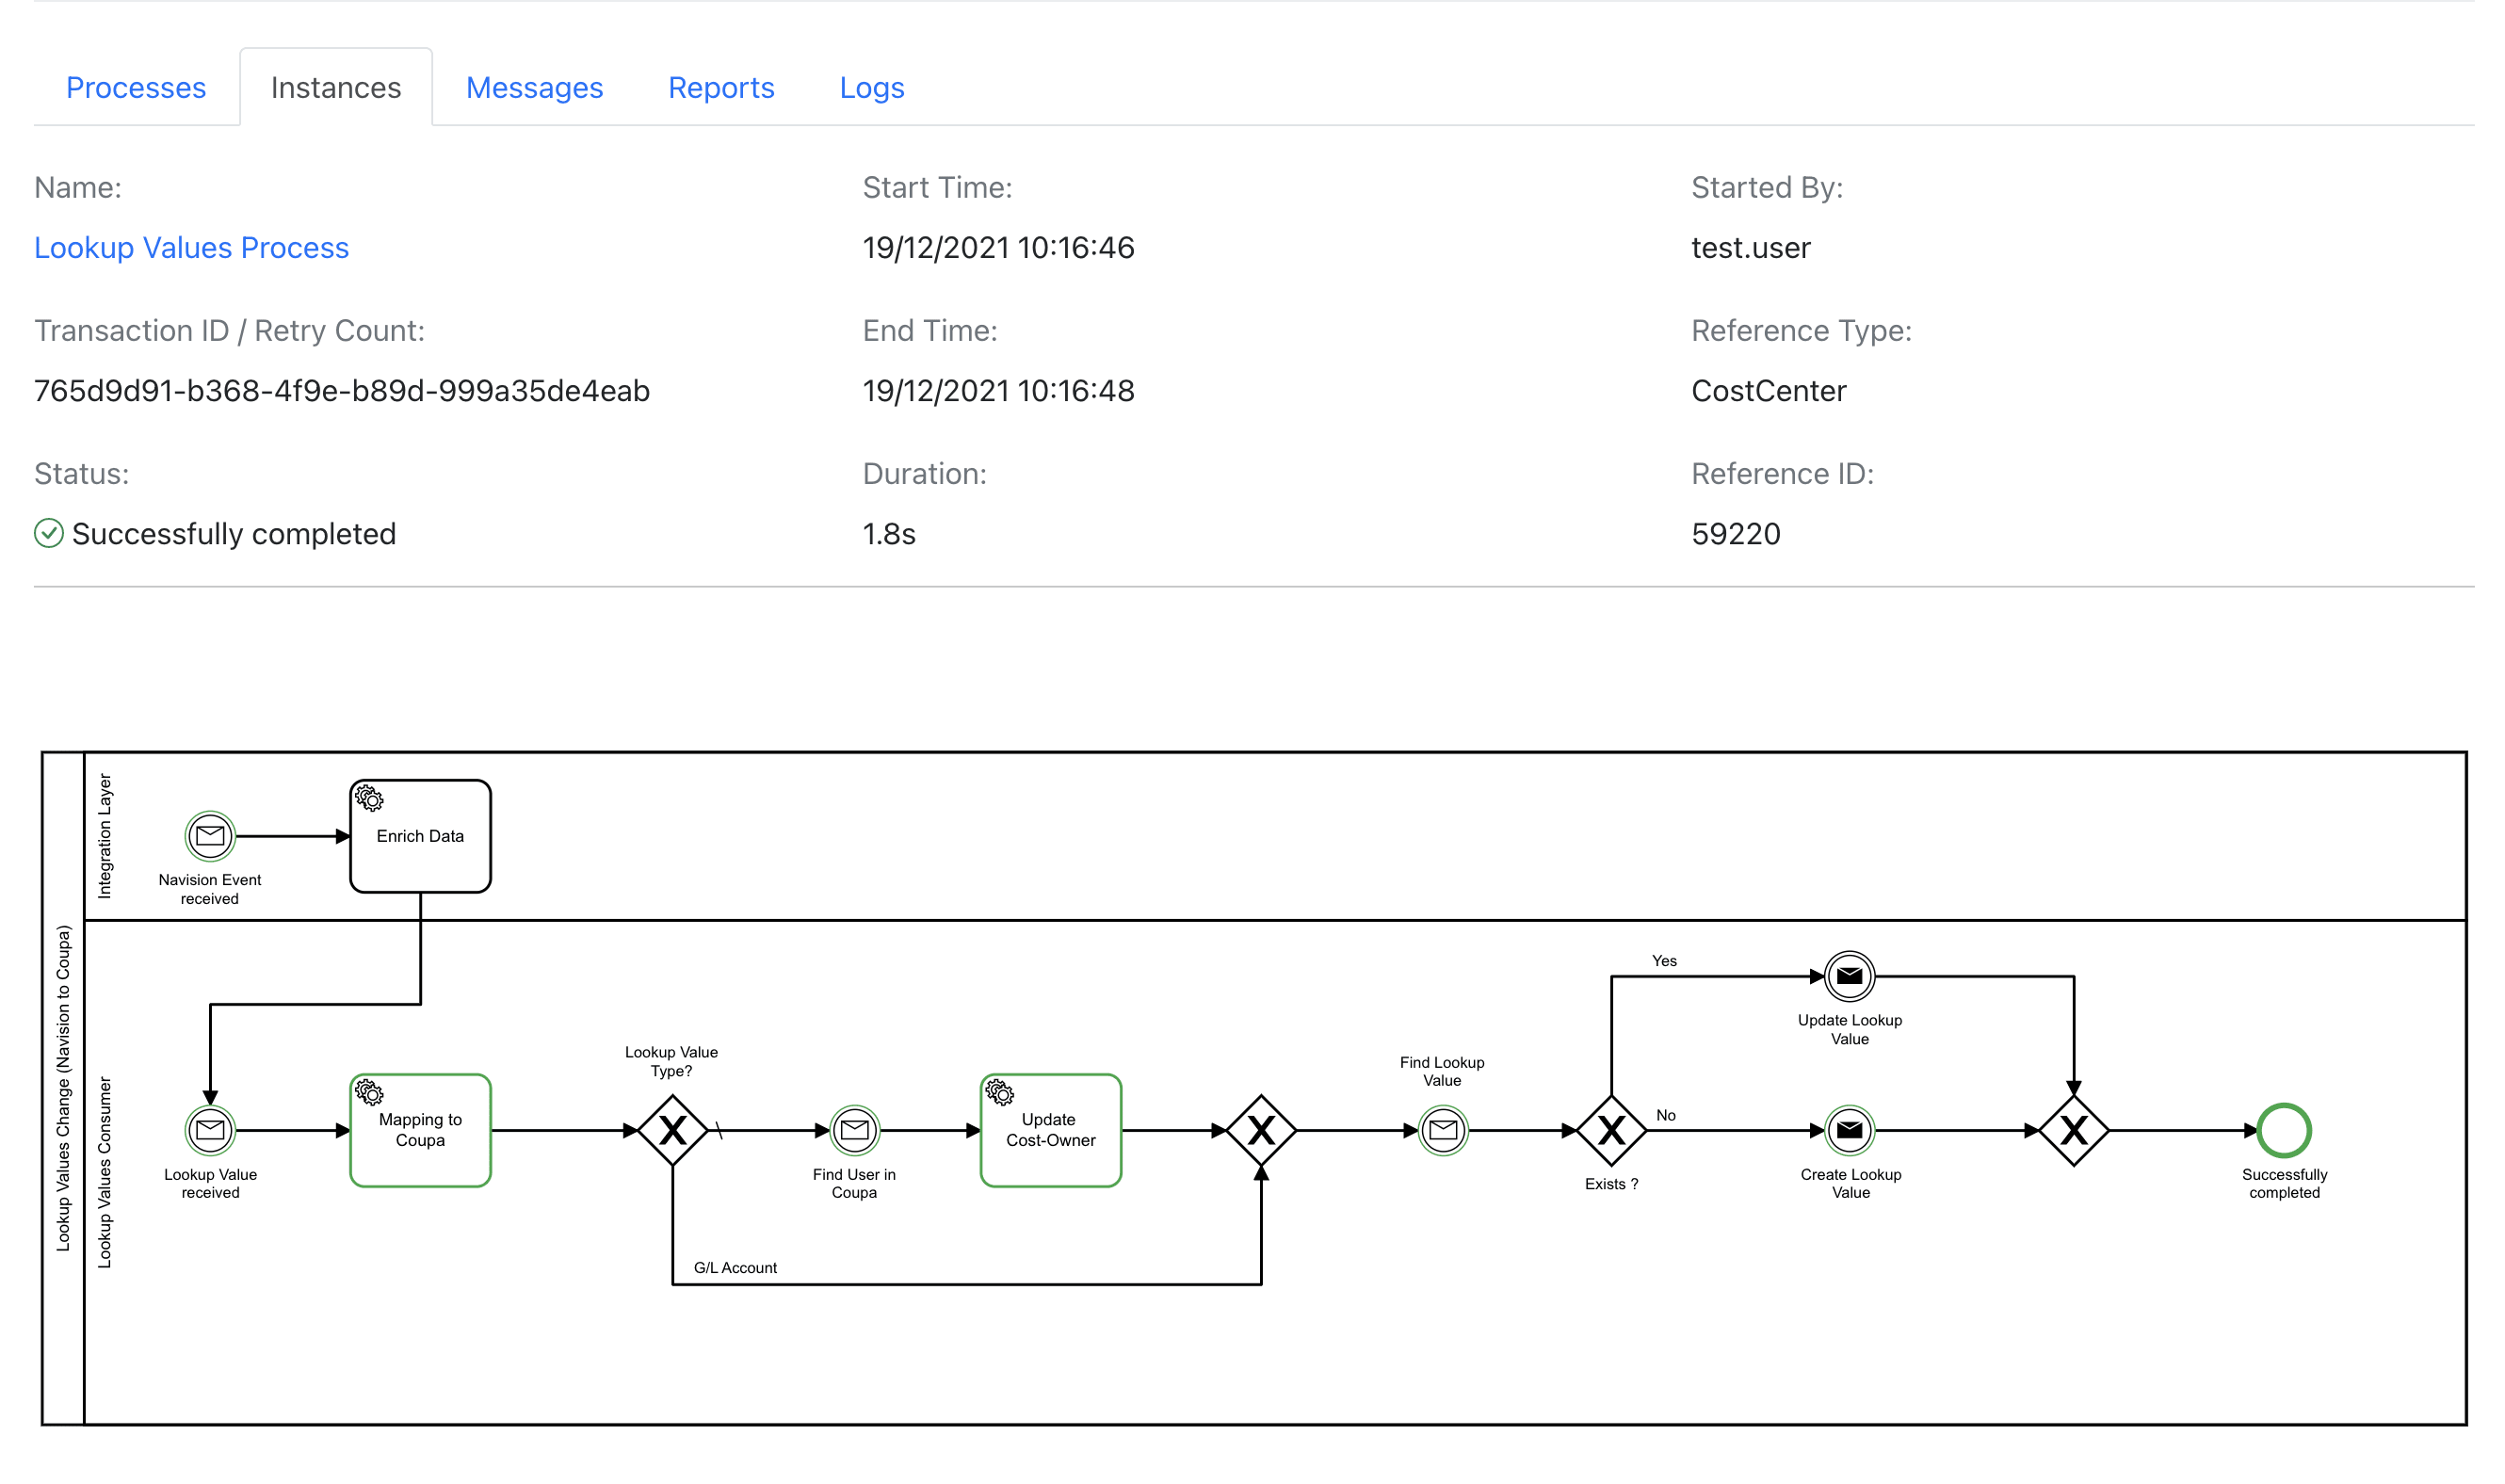Click the Lookup Value received message event
This screenshot has width=2505, height=1484.
209,1130
